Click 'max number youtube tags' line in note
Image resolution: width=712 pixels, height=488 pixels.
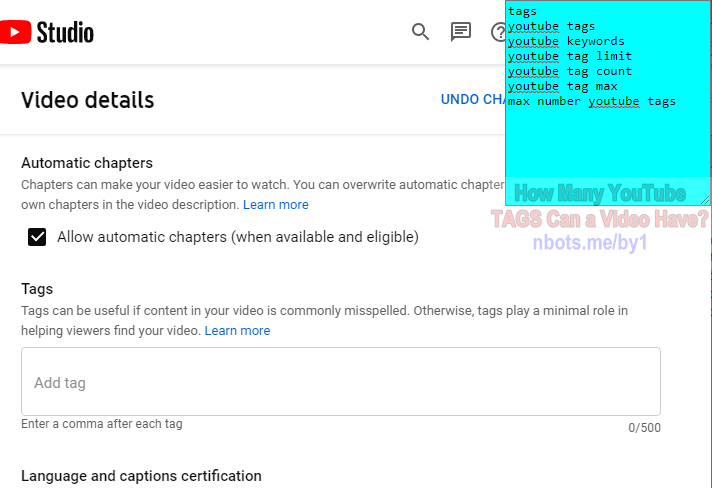coord(592,101)
